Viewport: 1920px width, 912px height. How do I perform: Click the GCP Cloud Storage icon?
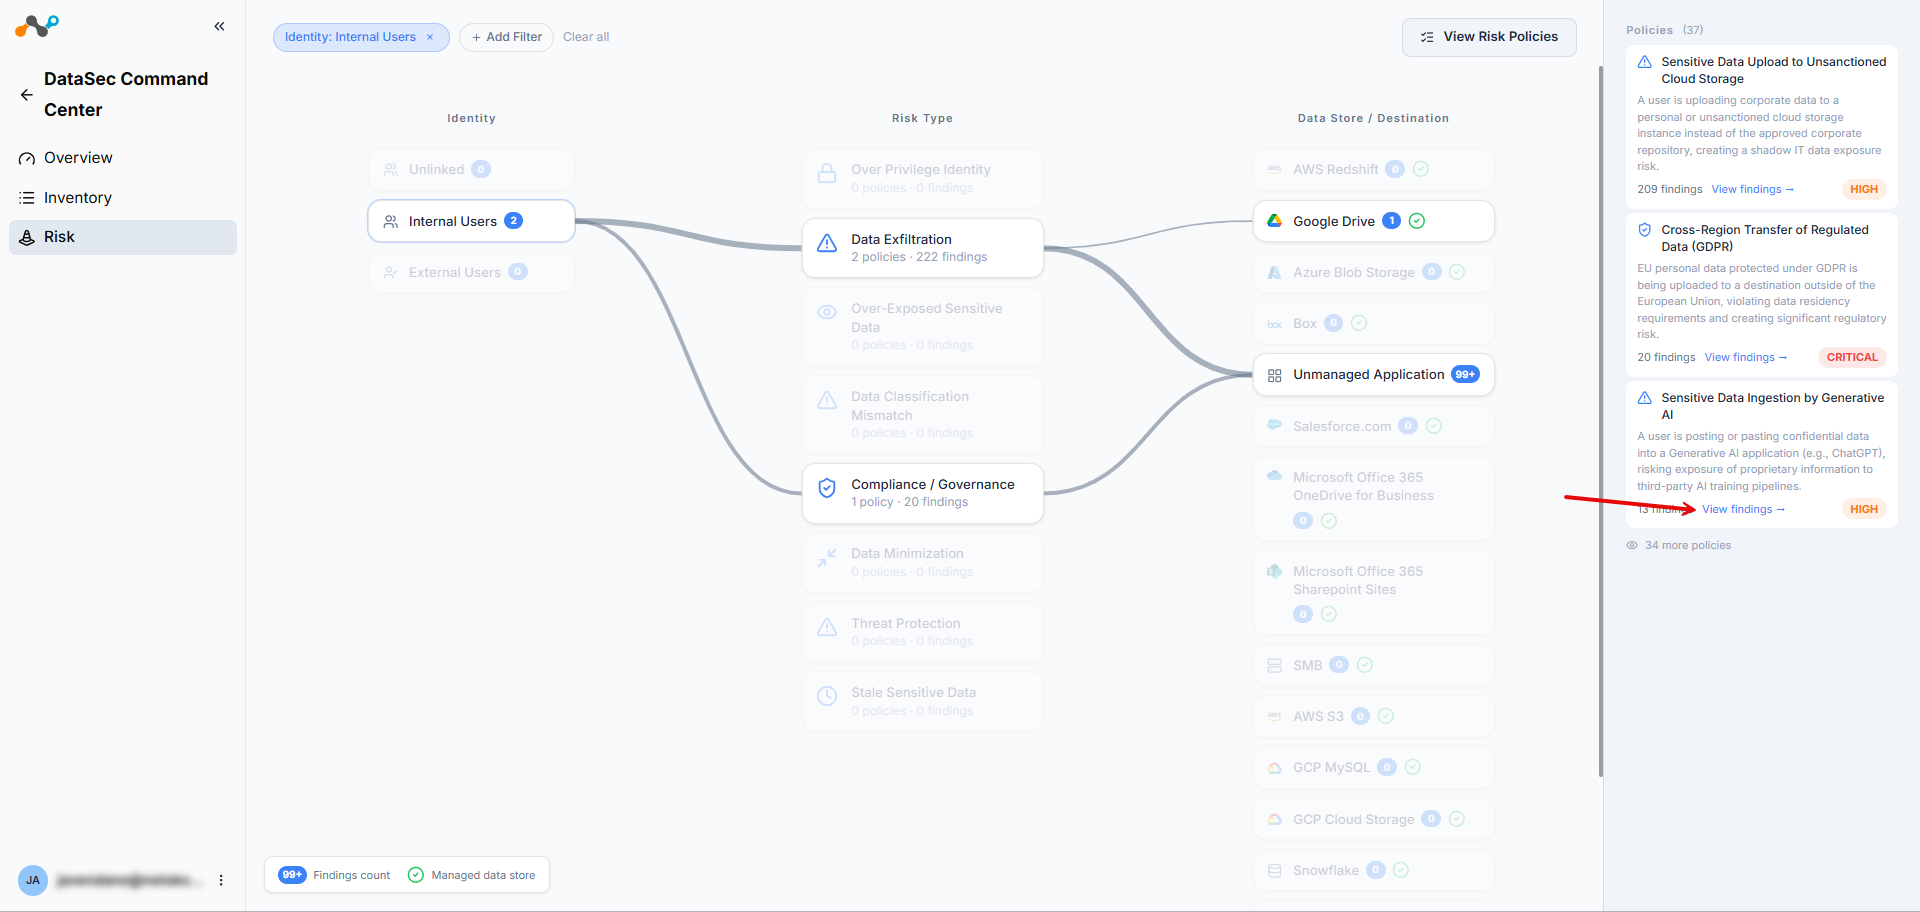1274,819
